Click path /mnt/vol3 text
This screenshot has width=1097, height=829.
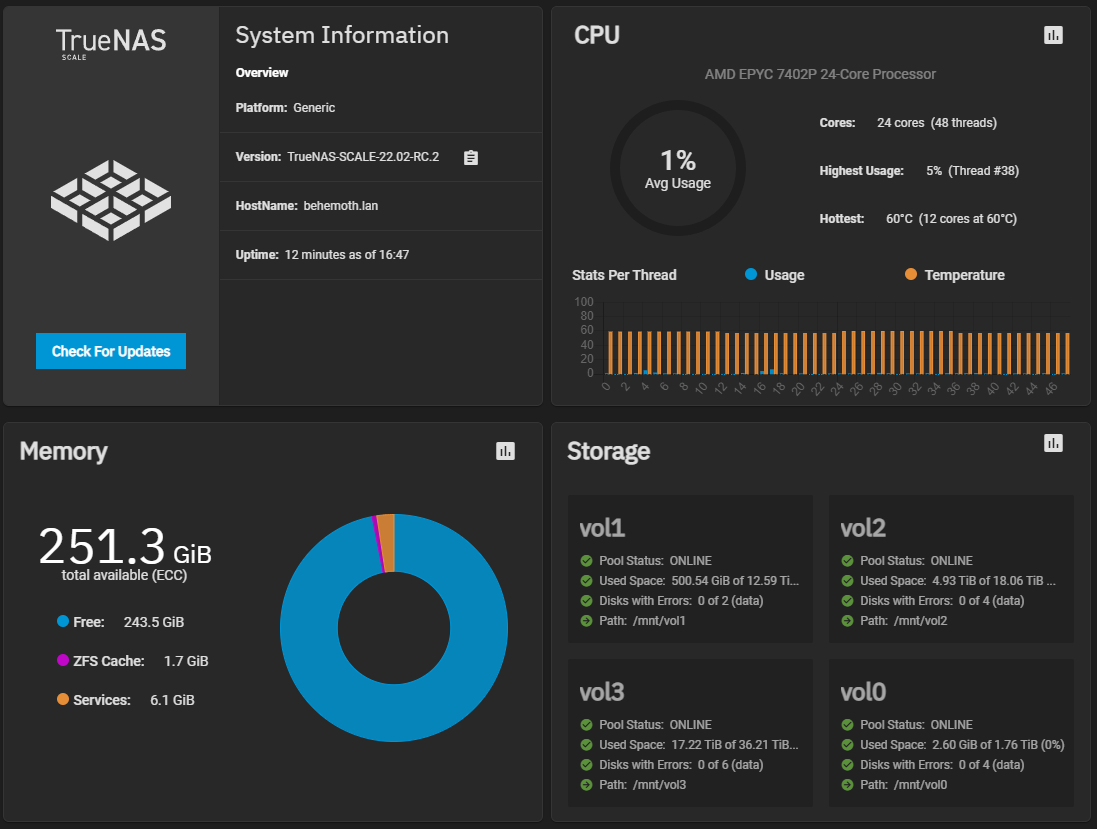(x=659, y=785)
